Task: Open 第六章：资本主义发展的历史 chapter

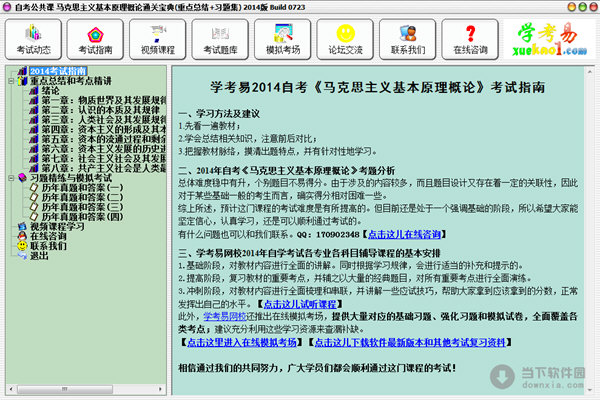Action: point(104,149)
